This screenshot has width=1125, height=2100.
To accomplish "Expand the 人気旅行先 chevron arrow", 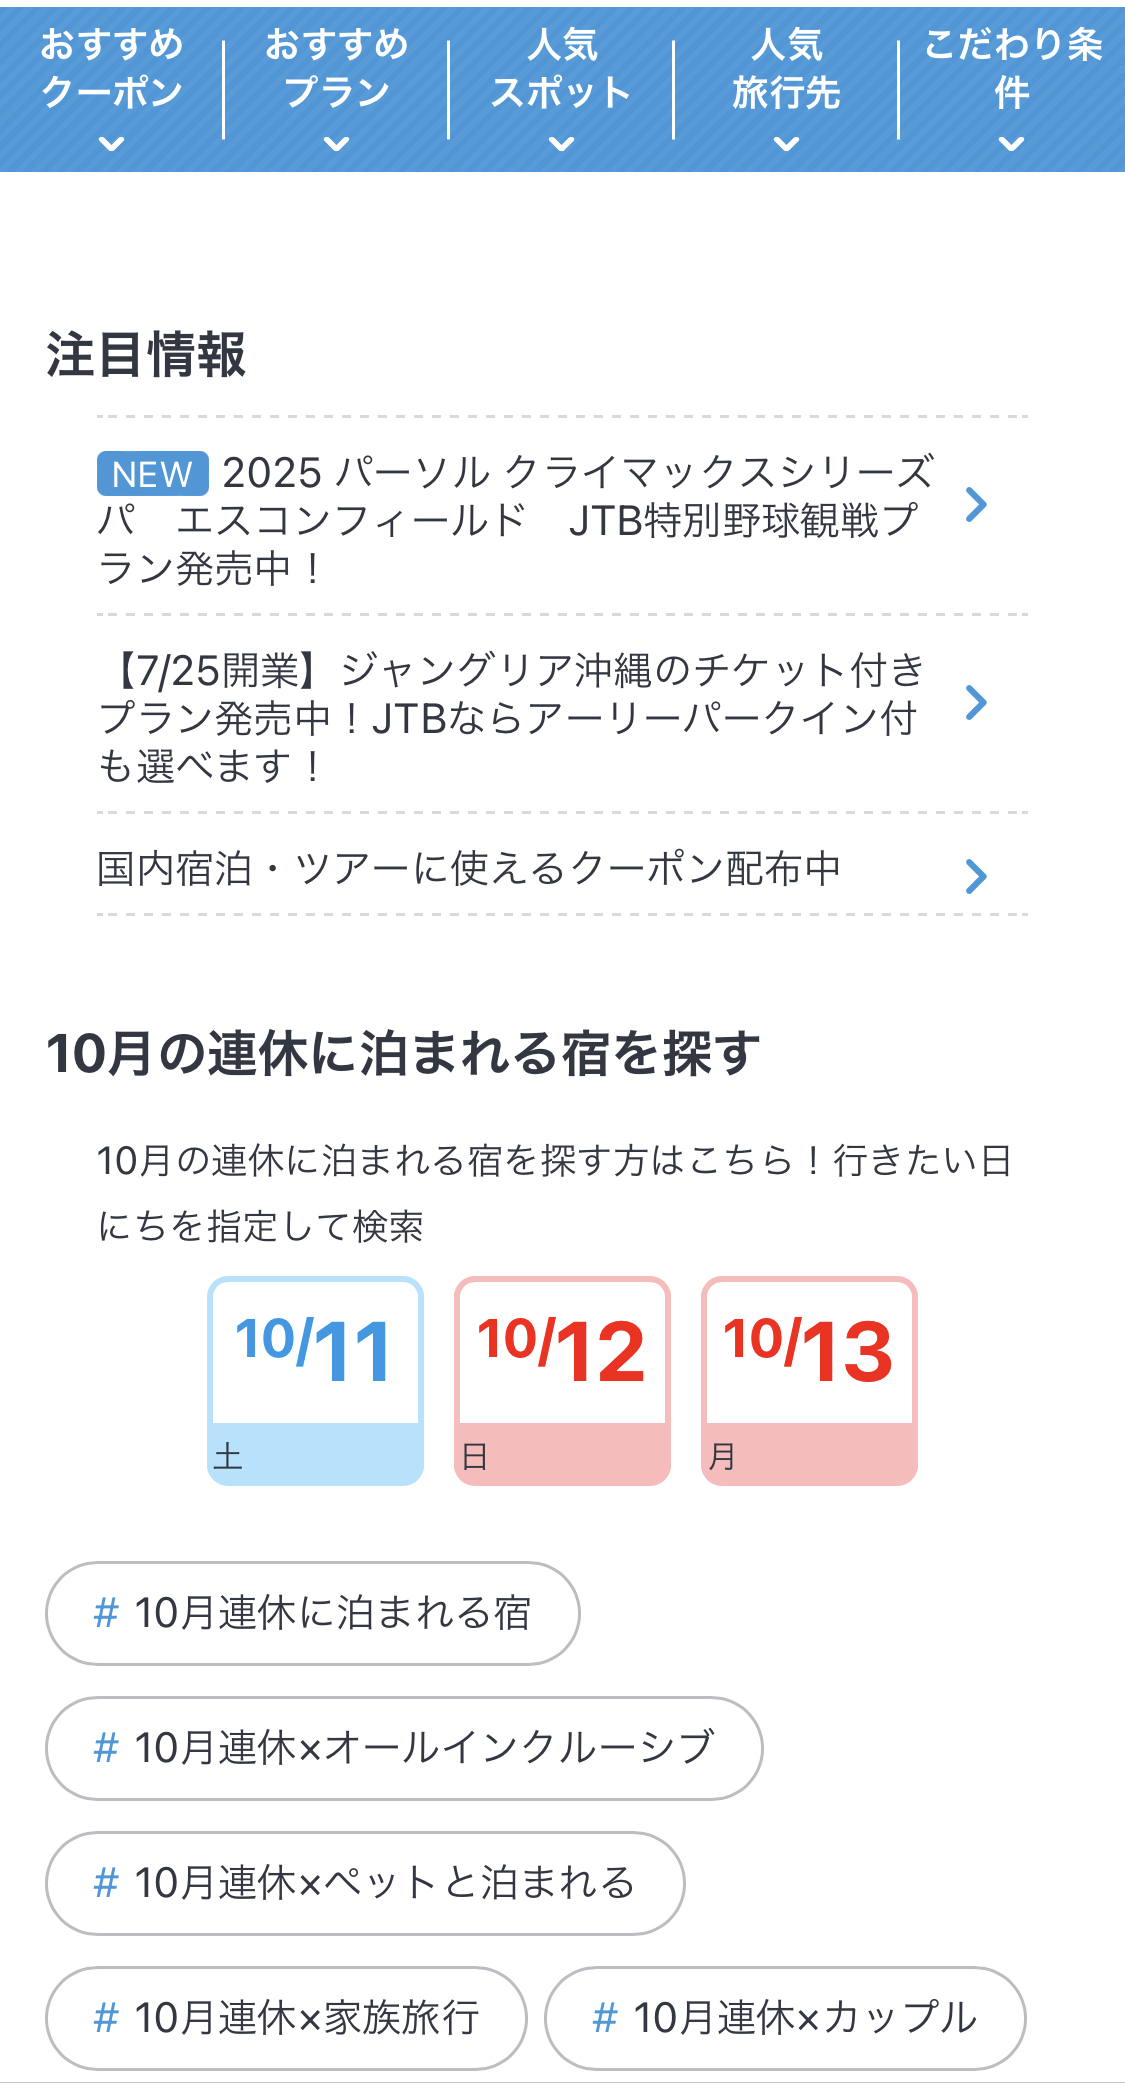I will click(787, 144).
